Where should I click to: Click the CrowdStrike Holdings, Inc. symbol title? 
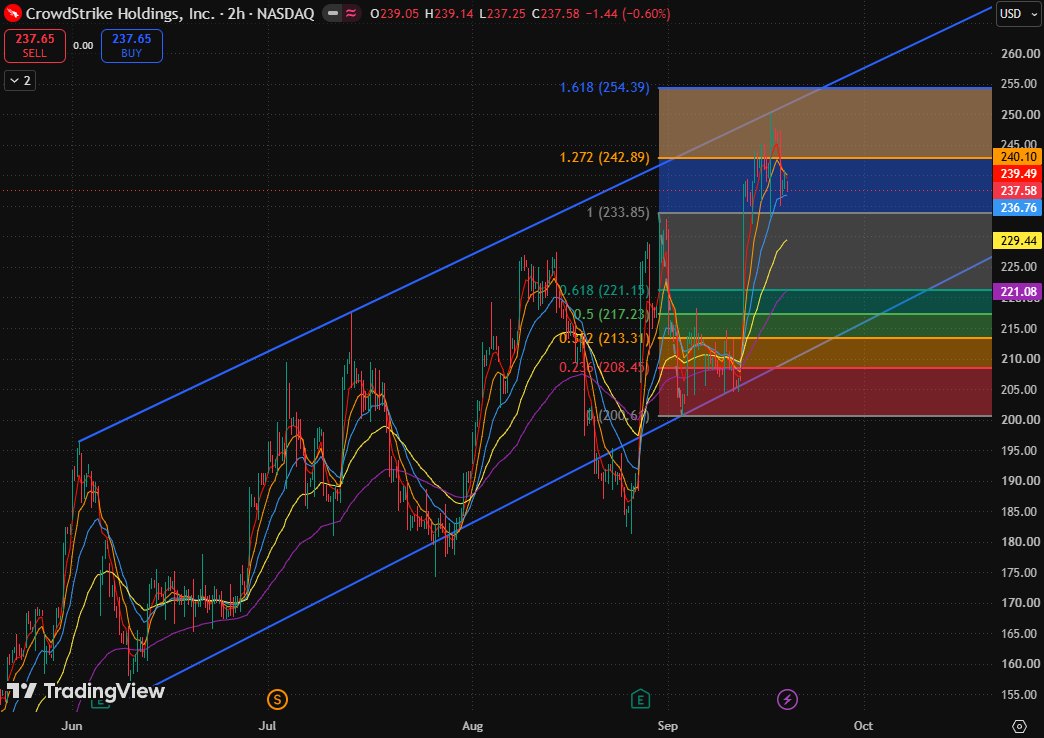point(120,13)
